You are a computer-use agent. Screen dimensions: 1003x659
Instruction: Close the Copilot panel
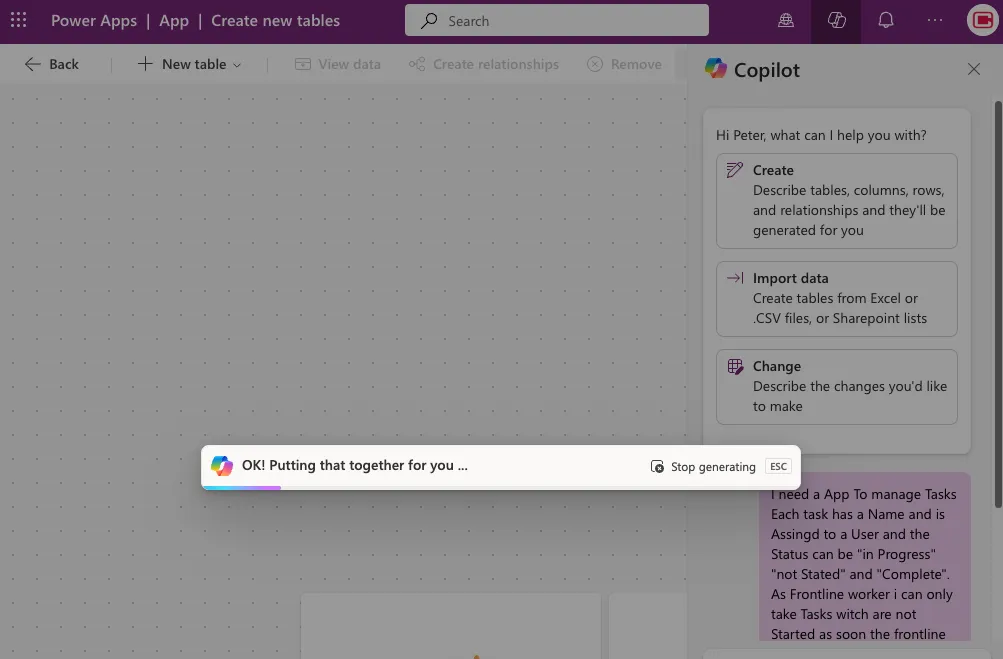973,69
